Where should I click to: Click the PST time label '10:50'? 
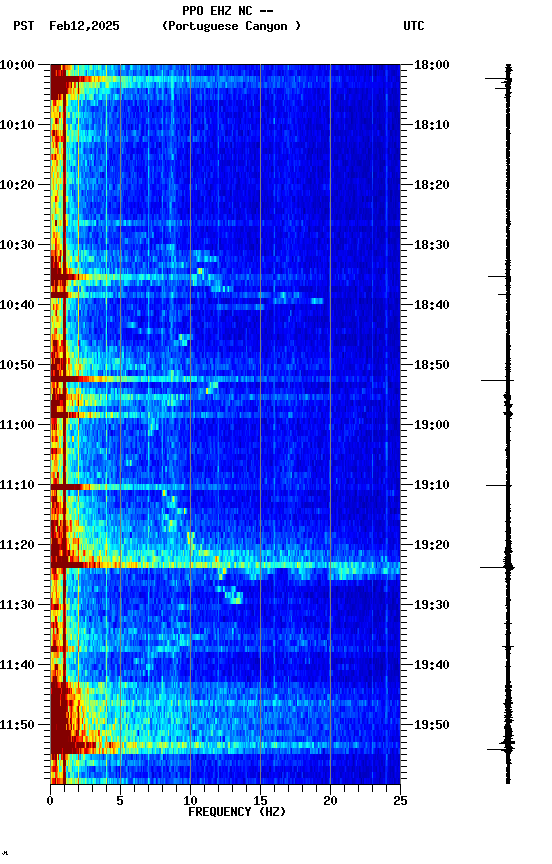17,365
